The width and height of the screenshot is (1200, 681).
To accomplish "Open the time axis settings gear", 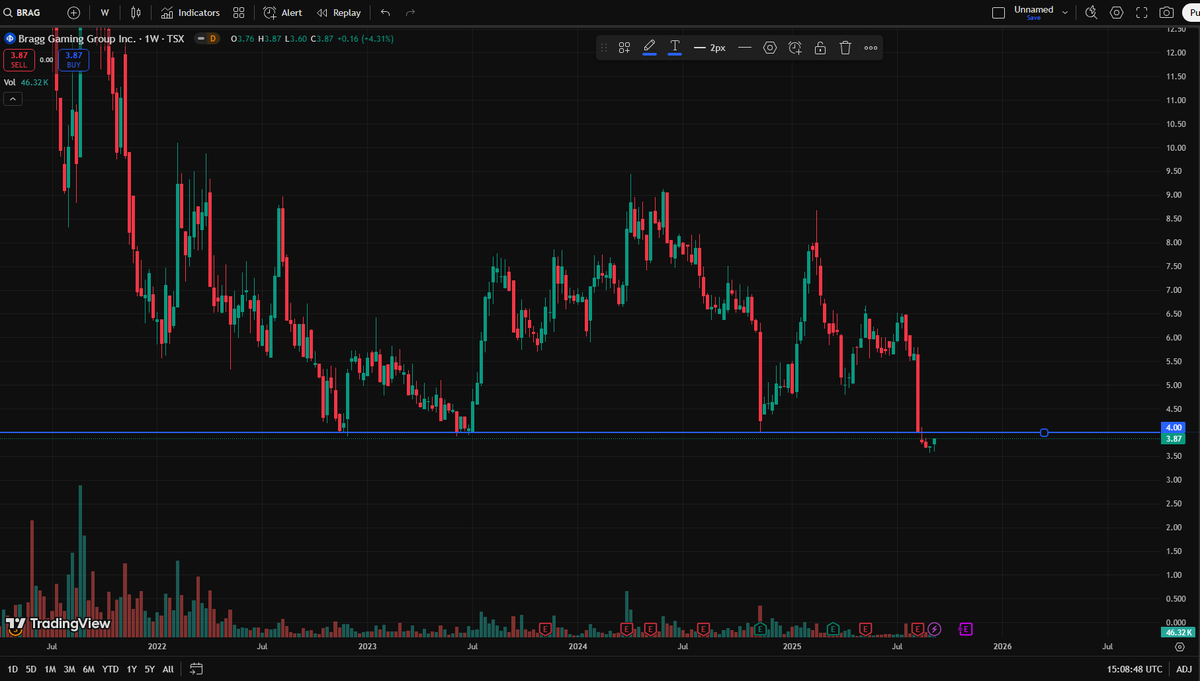I will (1180, 647).
